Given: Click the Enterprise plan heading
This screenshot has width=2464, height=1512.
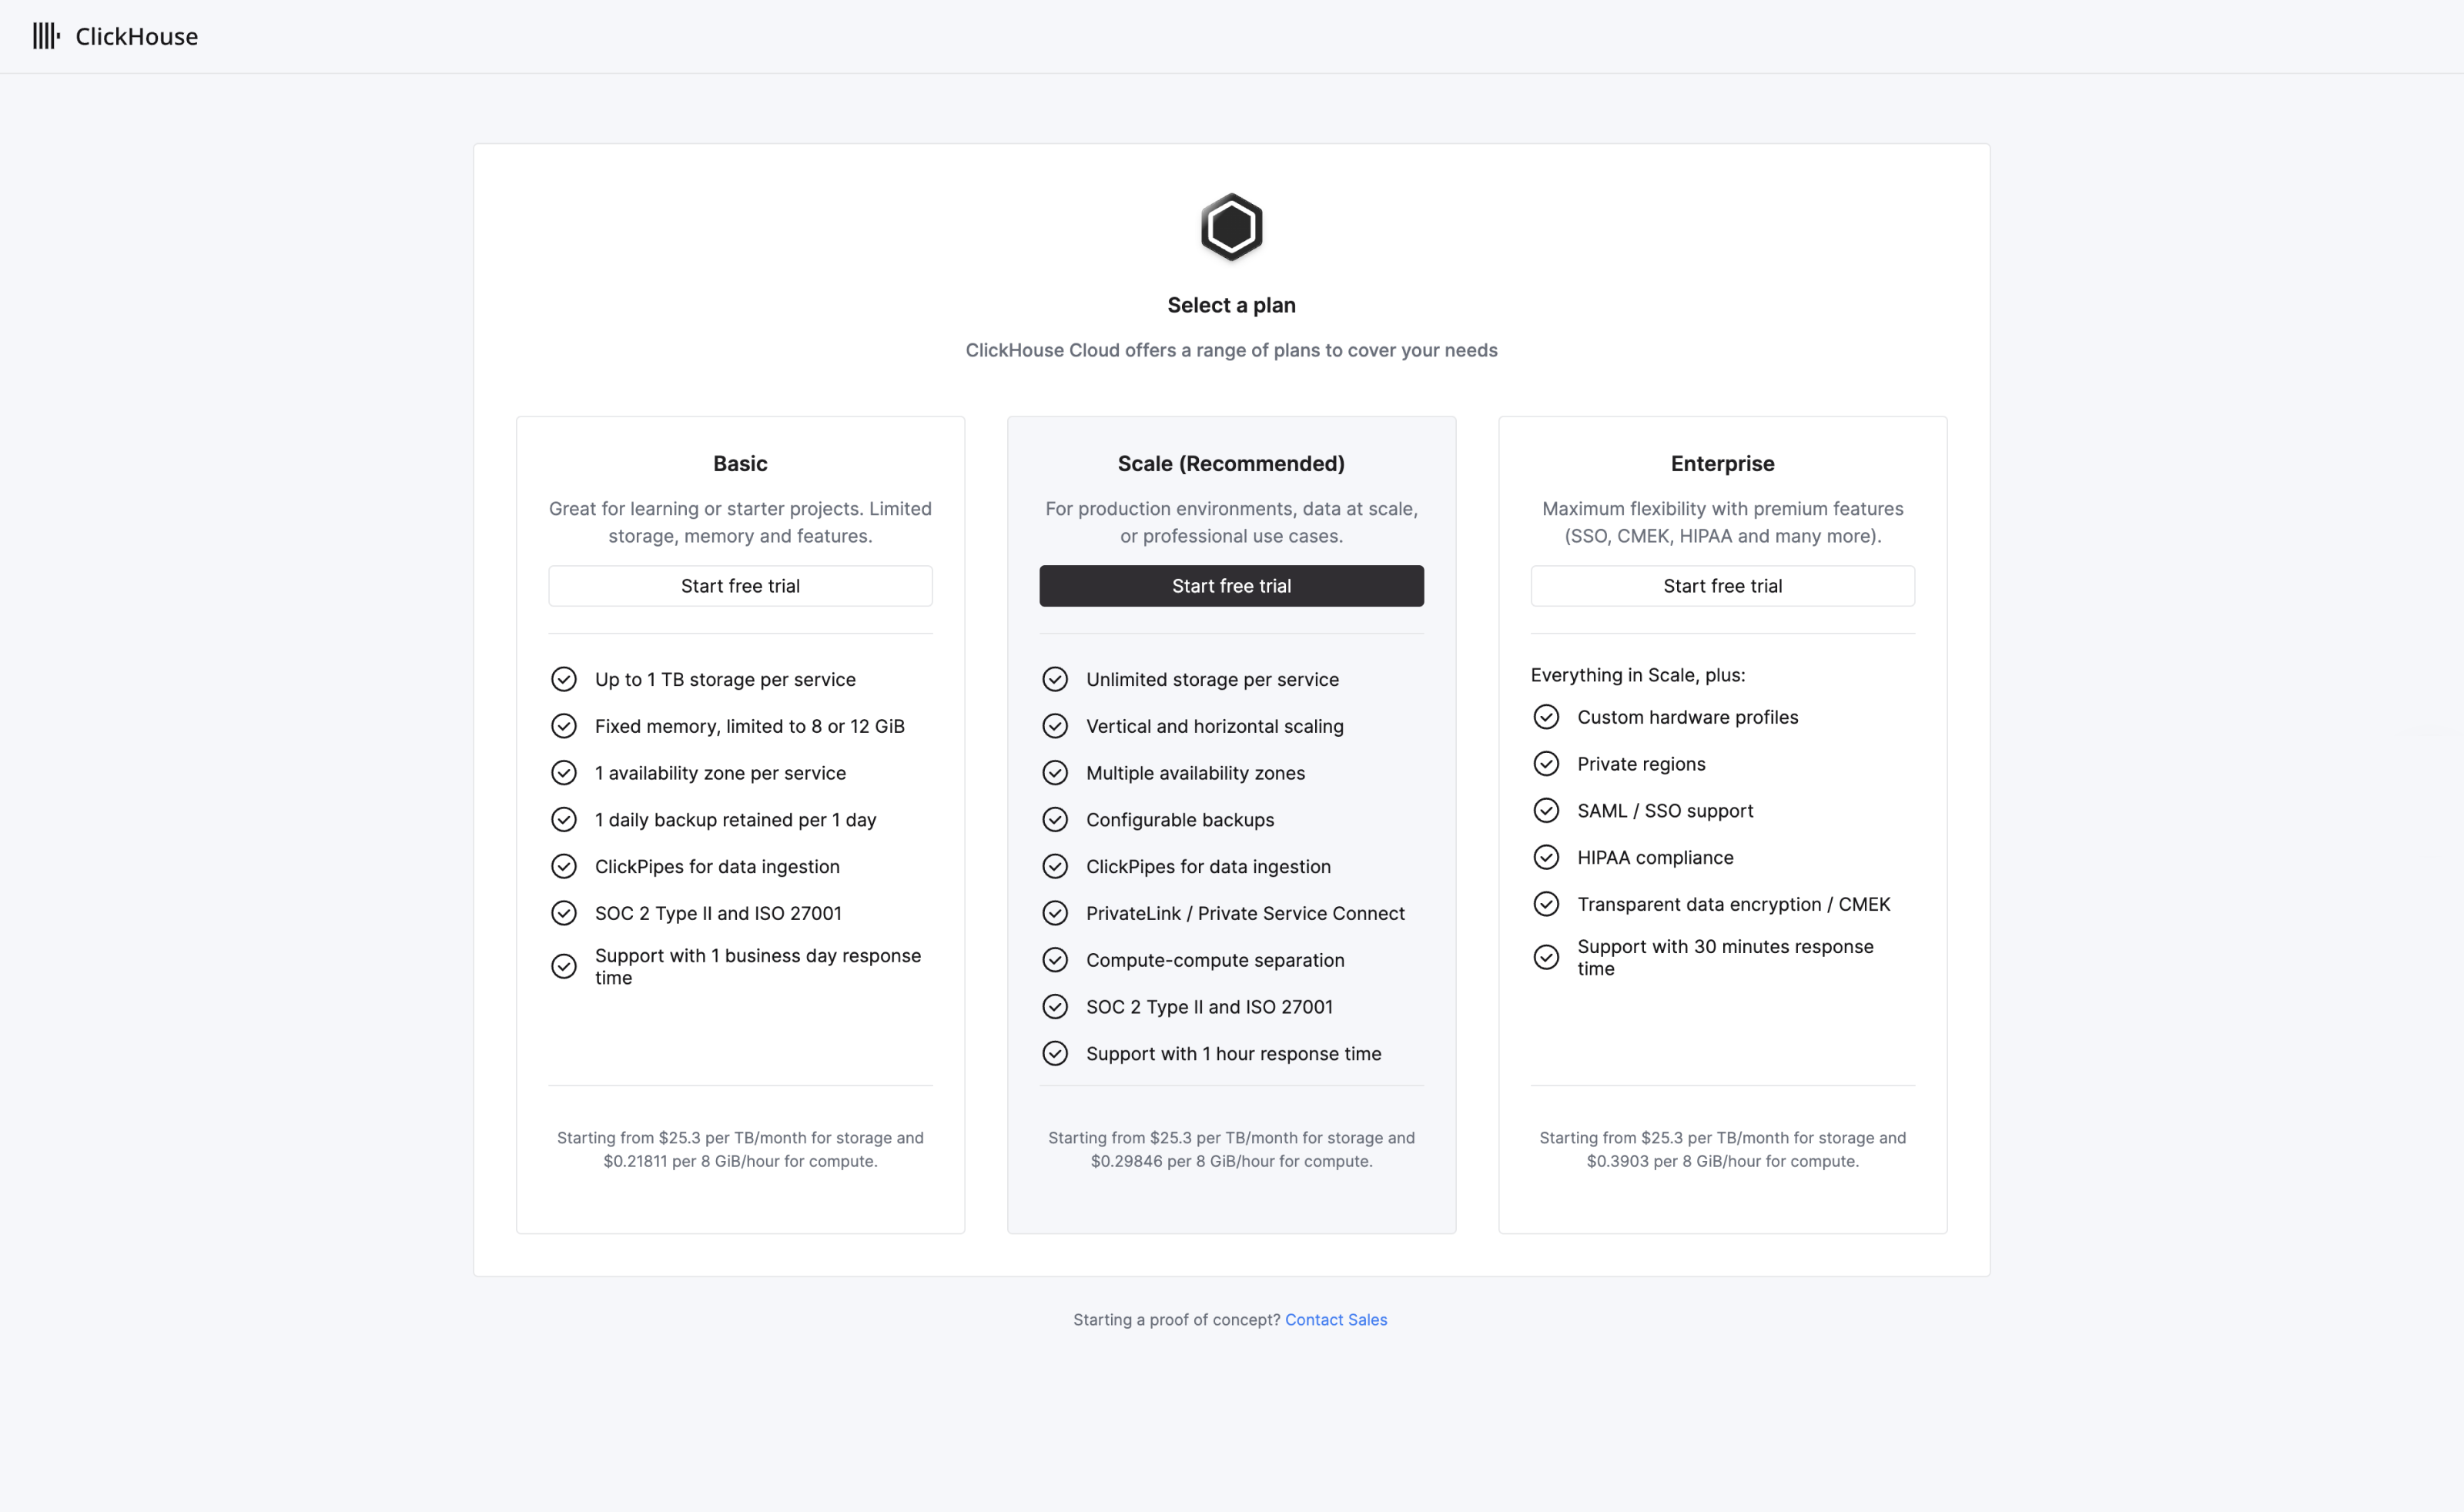Looking at the screenshot, I should pos(1722,464).
